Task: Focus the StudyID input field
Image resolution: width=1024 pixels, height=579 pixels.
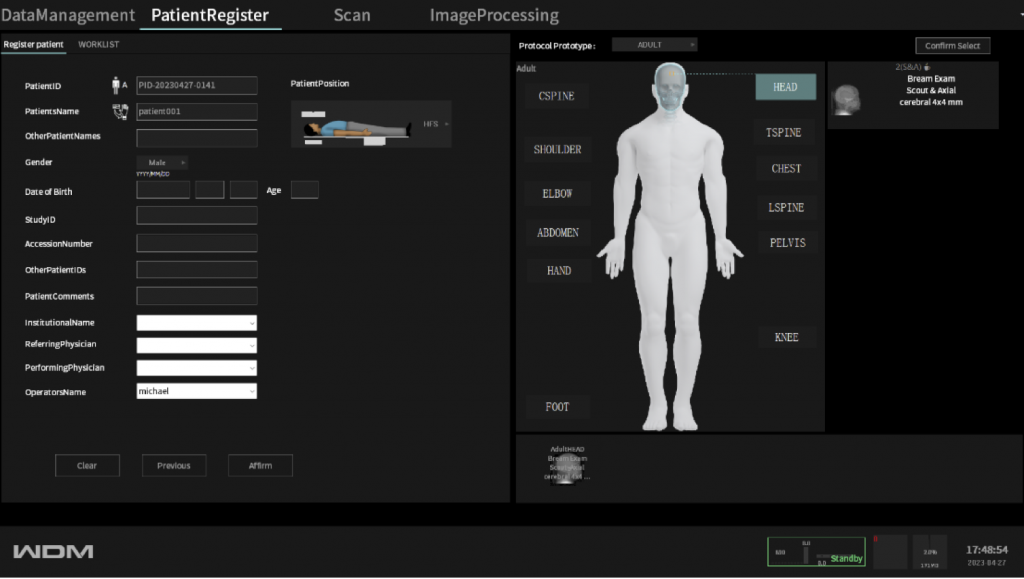Action: [x=197, y=216]
